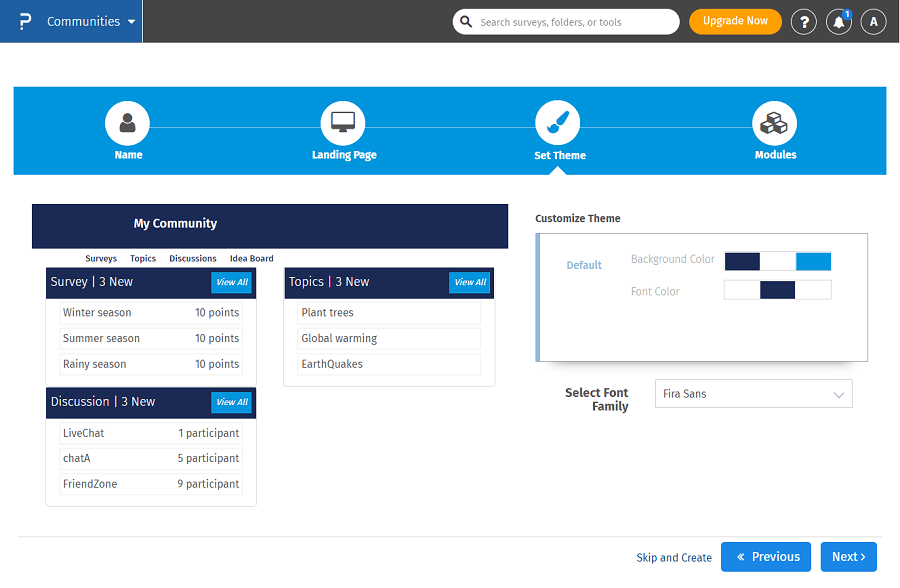Switch to the Idea Board tab

click(251, 259)
